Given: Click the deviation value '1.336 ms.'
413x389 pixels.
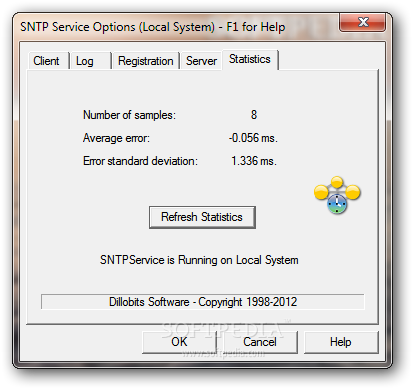Looking at the screenshot, I should (254, 161).
